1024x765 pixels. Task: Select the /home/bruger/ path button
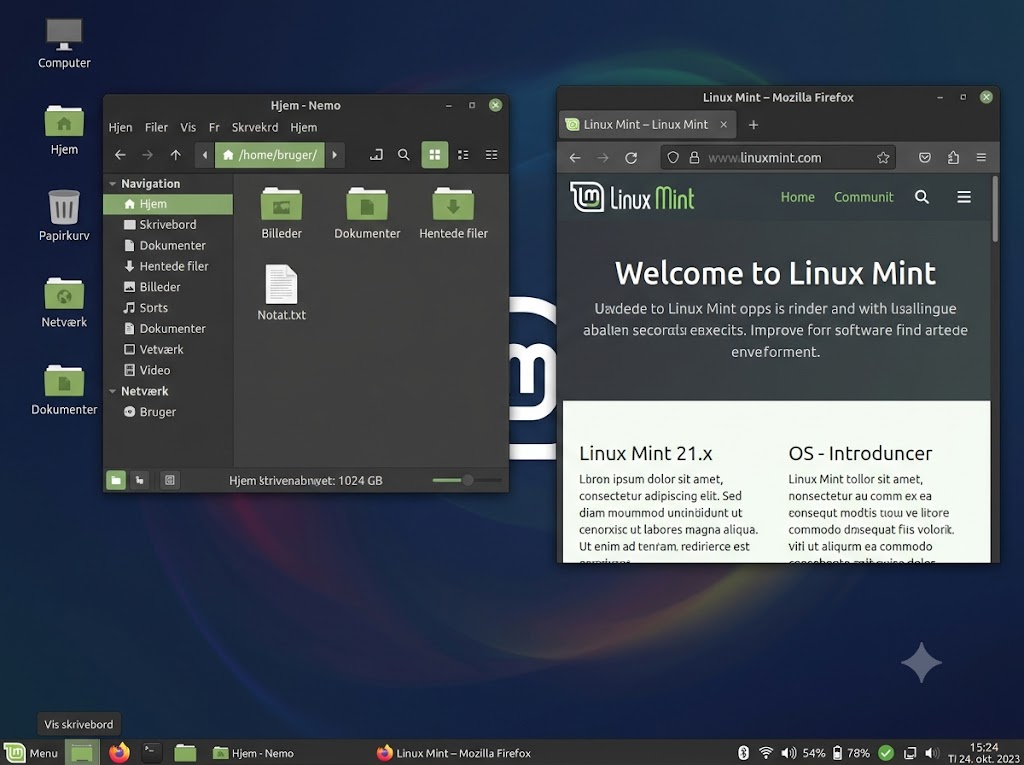pyautogui.click(x=270, y=155)
